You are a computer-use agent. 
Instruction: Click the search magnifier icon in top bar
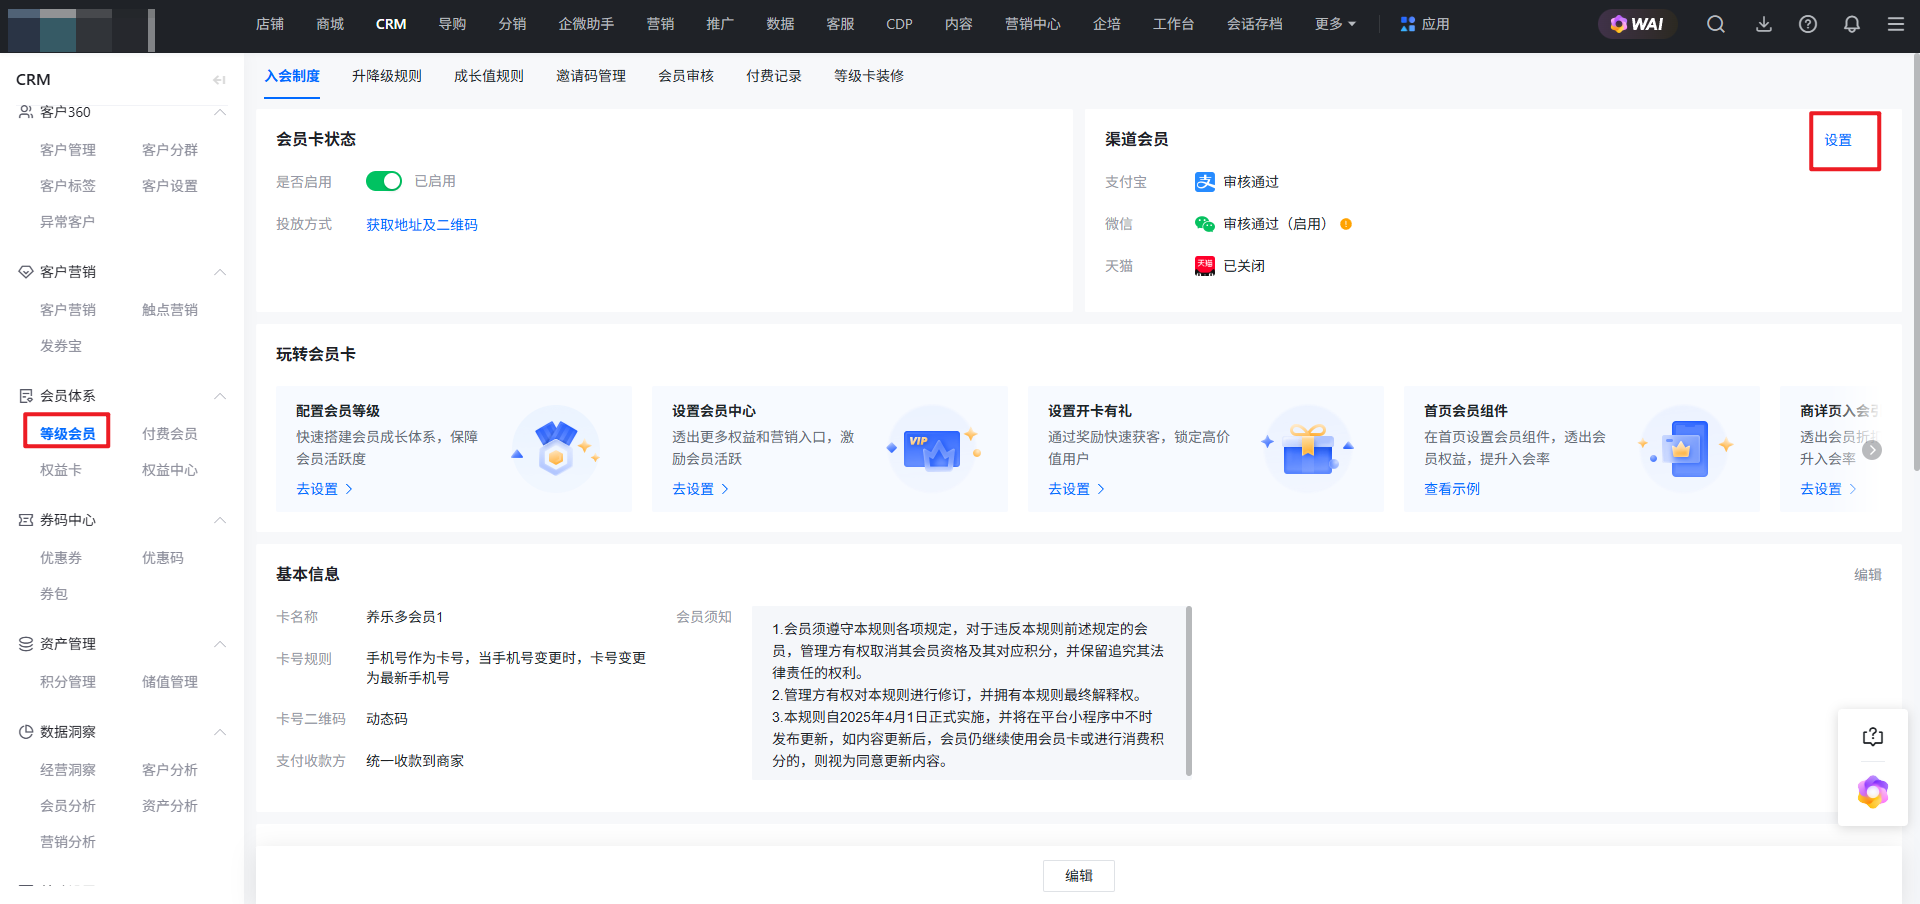coord(1715,24)
